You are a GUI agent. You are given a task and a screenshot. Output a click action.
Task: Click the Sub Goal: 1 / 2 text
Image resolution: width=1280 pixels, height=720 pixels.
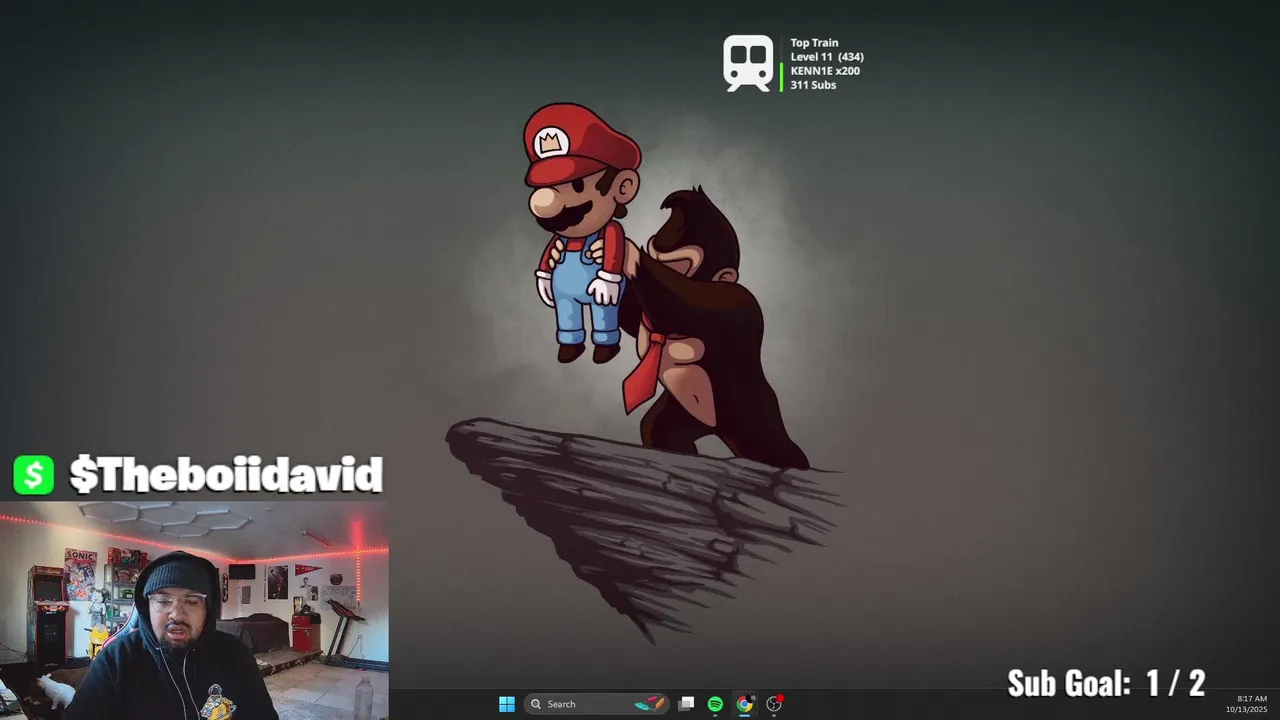1106,683
